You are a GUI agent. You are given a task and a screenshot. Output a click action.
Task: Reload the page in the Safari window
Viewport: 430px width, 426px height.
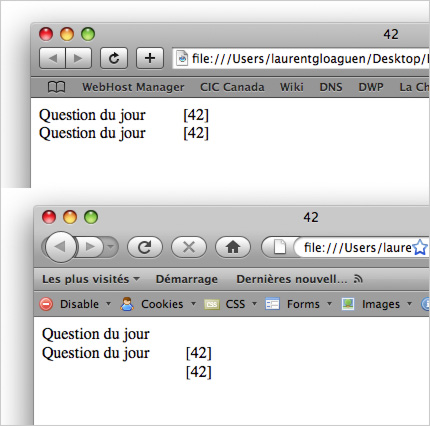pos(114,58)
